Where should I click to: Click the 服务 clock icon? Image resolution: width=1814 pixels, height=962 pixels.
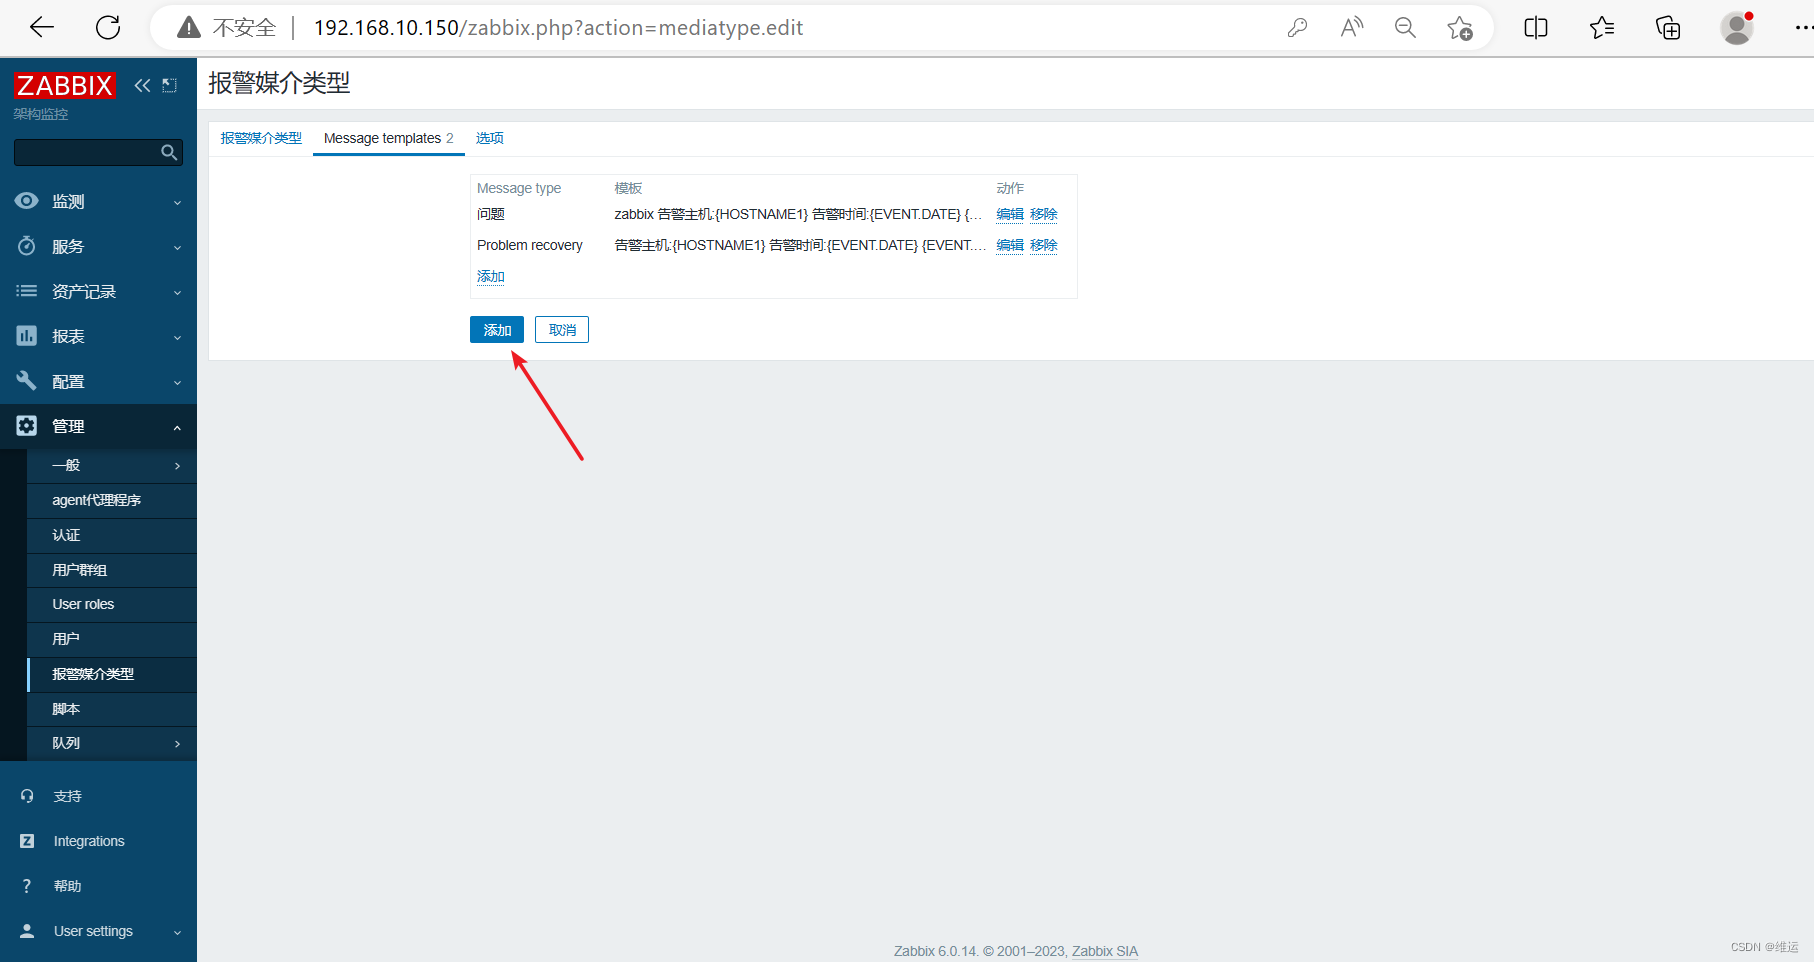pyautogui.click(x=27, y=246)
